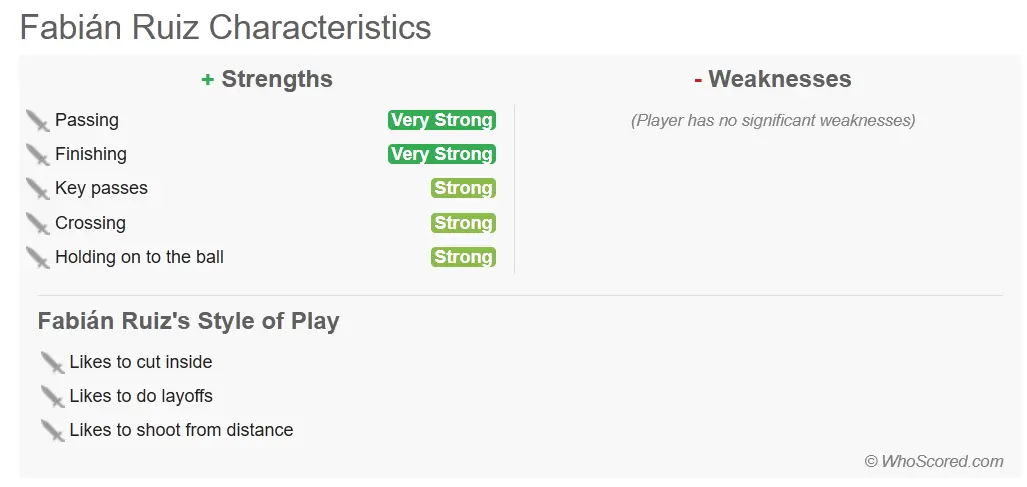Click the icon beside Holding on to the ball

(38, 258)
